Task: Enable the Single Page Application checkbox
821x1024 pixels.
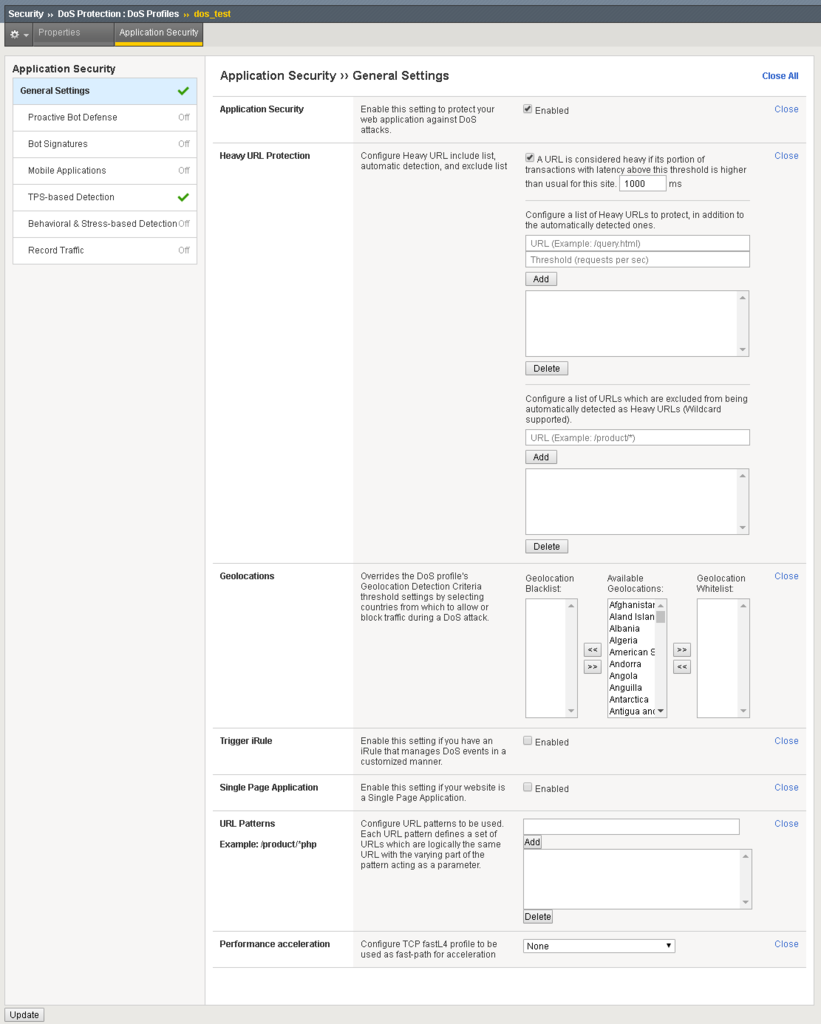Action: [x=528, y=787]
